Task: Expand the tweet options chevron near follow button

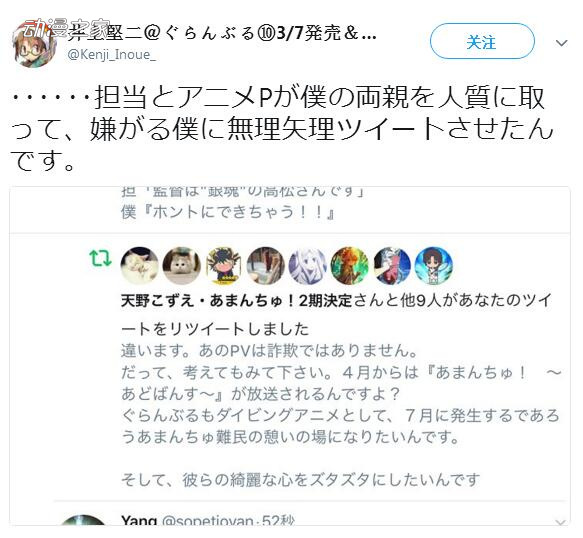Action: (561, 43)
